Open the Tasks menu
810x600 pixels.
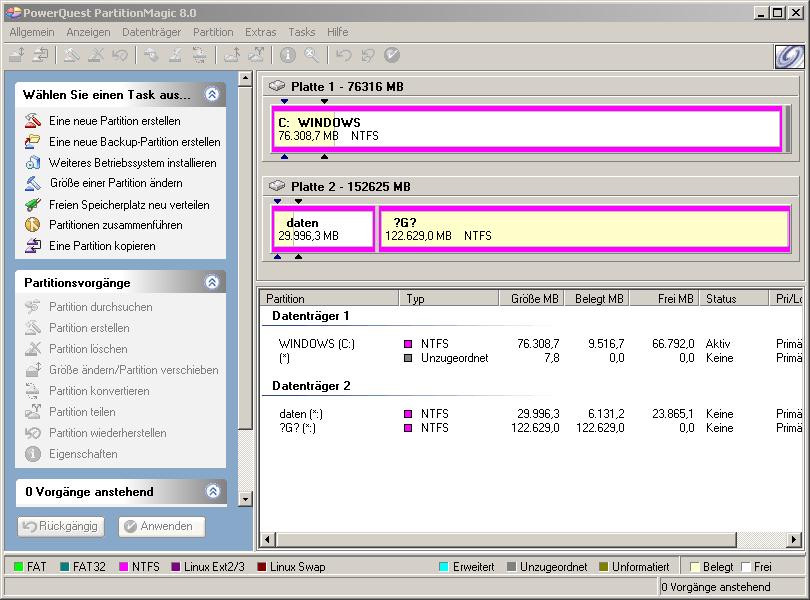click(302, 32)
